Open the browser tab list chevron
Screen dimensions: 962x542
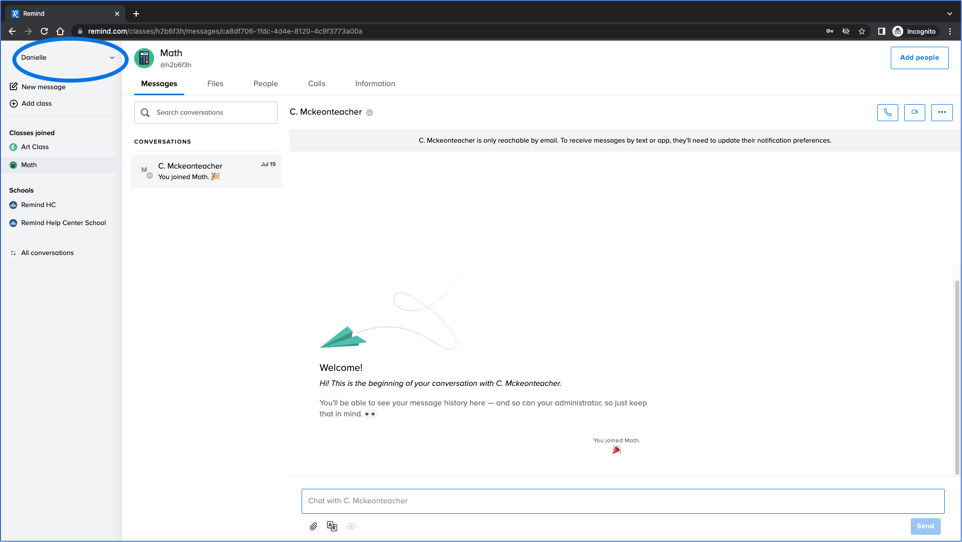click(x=949, y=13)
